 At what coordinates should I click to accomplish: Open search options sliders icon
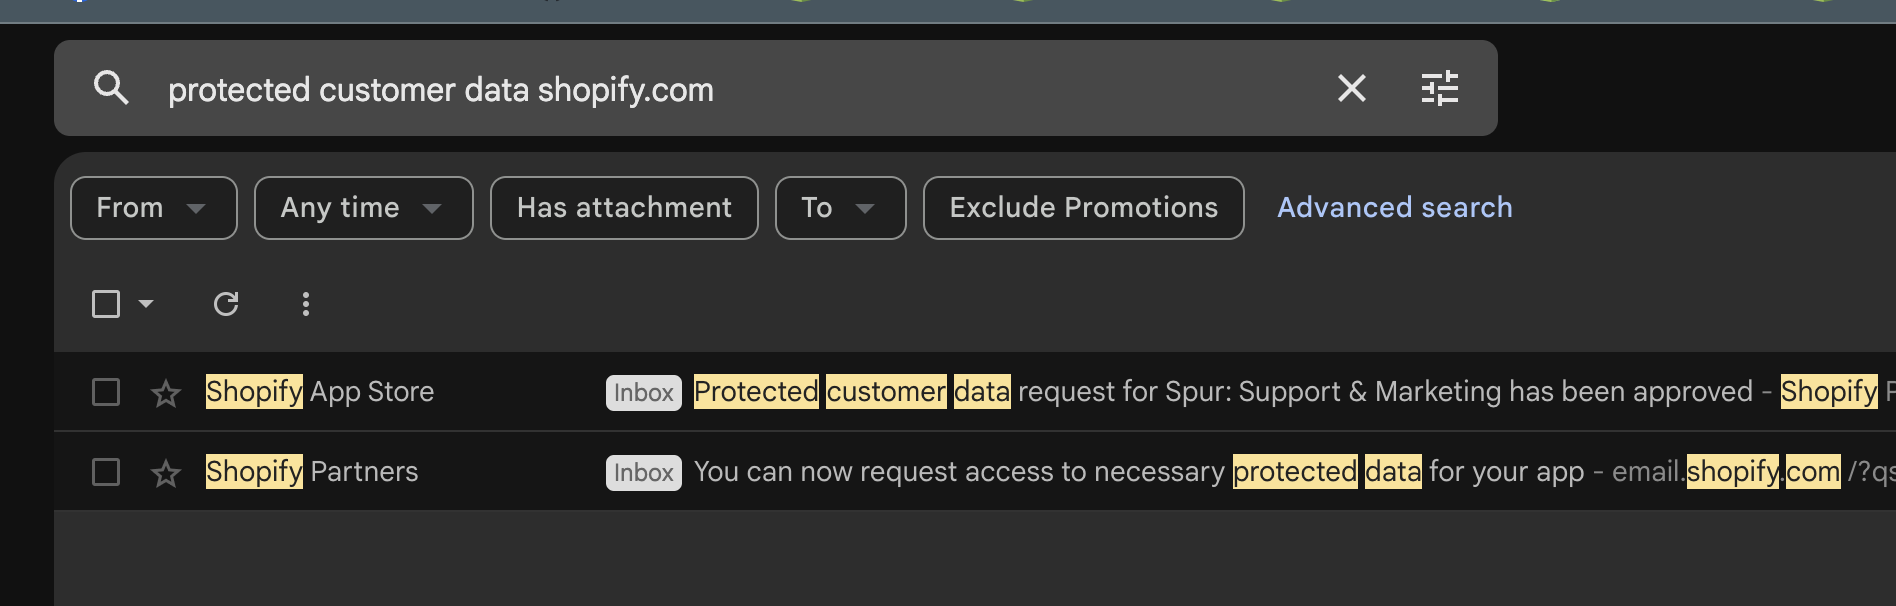pyautogui.click(x=1439, y=88)
